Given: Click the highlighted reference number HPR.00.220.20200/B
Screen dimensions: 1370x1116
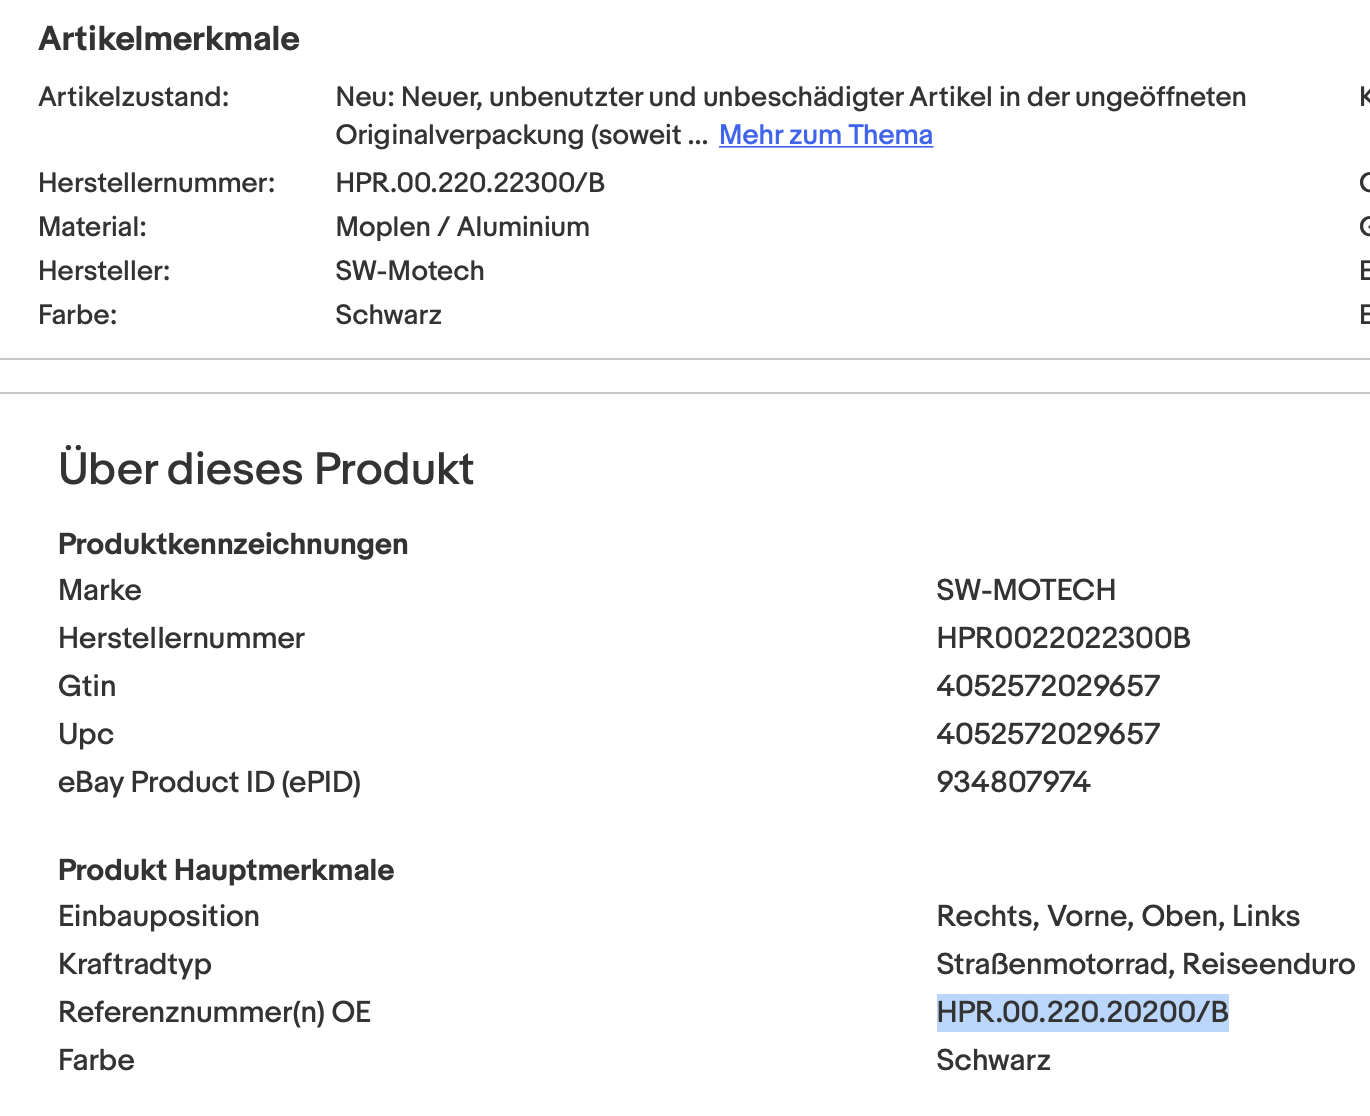Looking at the screenshot, I should click(x=1082, y=1012).
